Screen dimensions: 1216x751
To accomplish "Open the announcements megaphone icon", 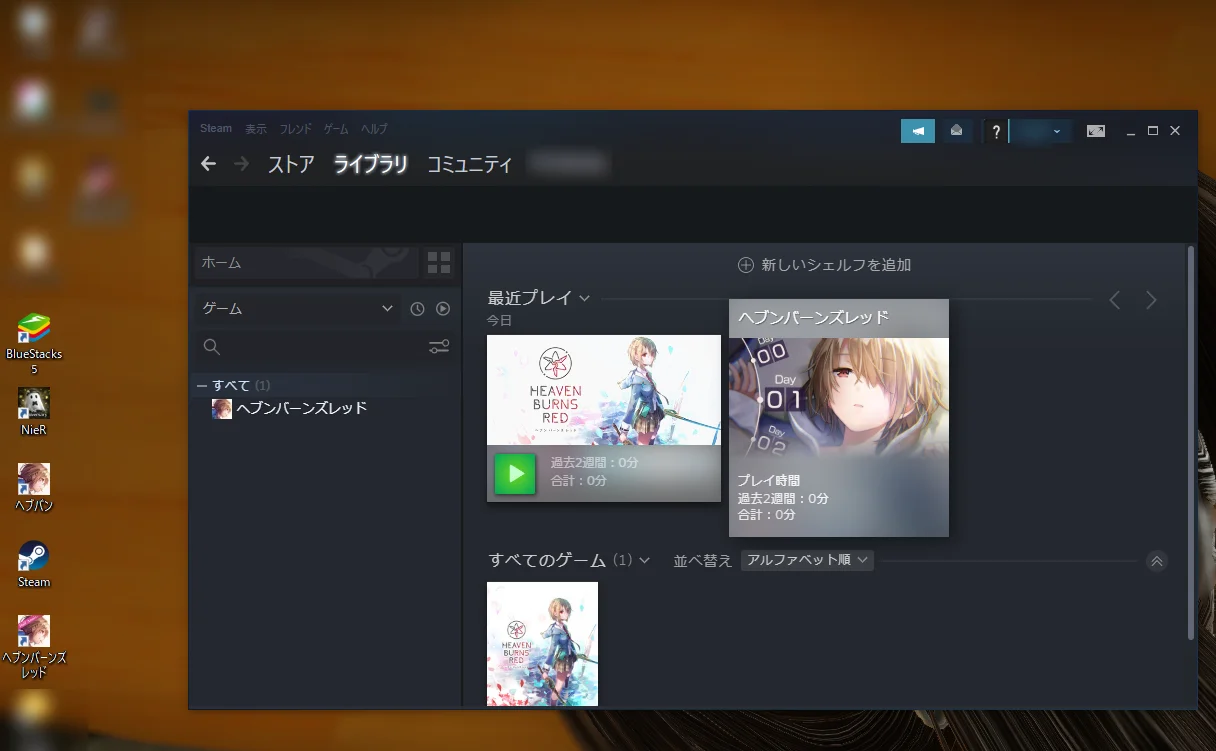I will pyautogui.click(x=918, y=131).
